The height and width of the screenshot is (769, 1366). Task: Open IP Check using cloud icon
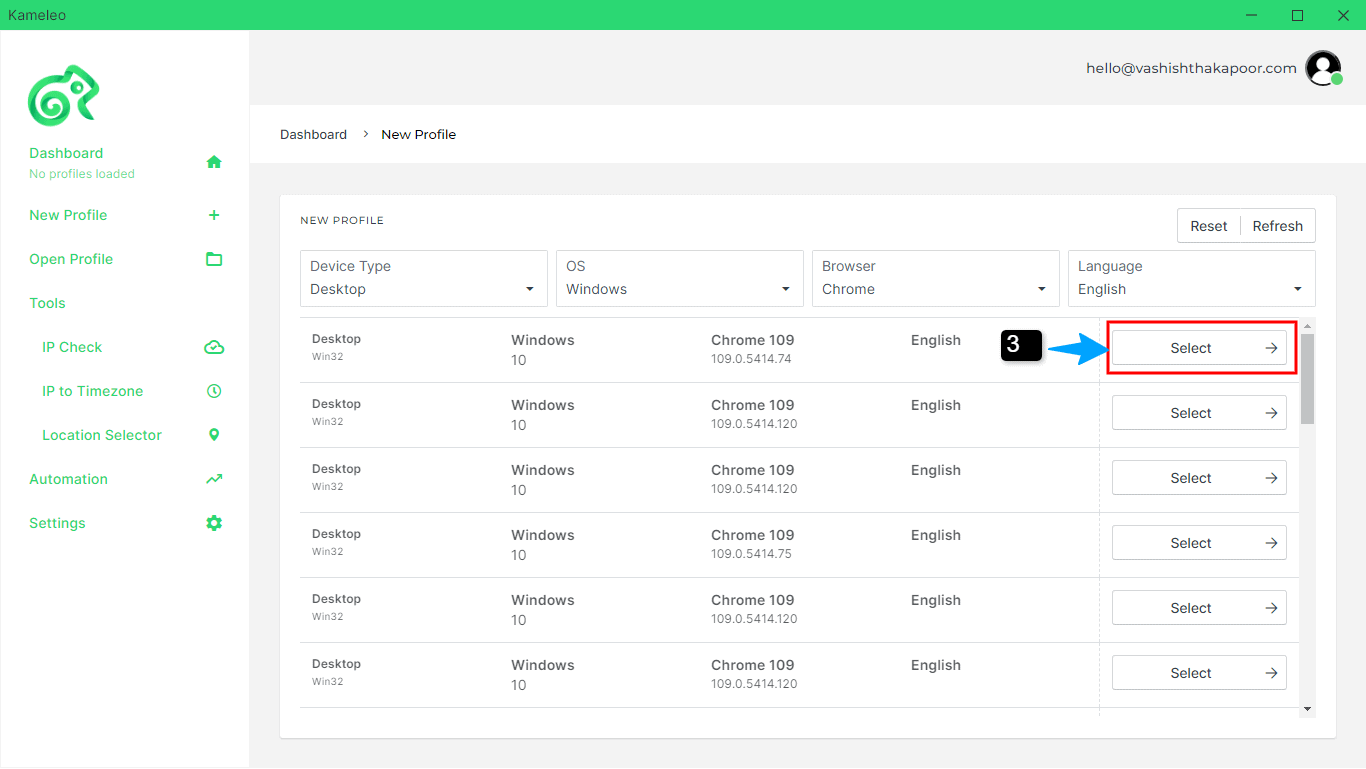coord(214,347)
